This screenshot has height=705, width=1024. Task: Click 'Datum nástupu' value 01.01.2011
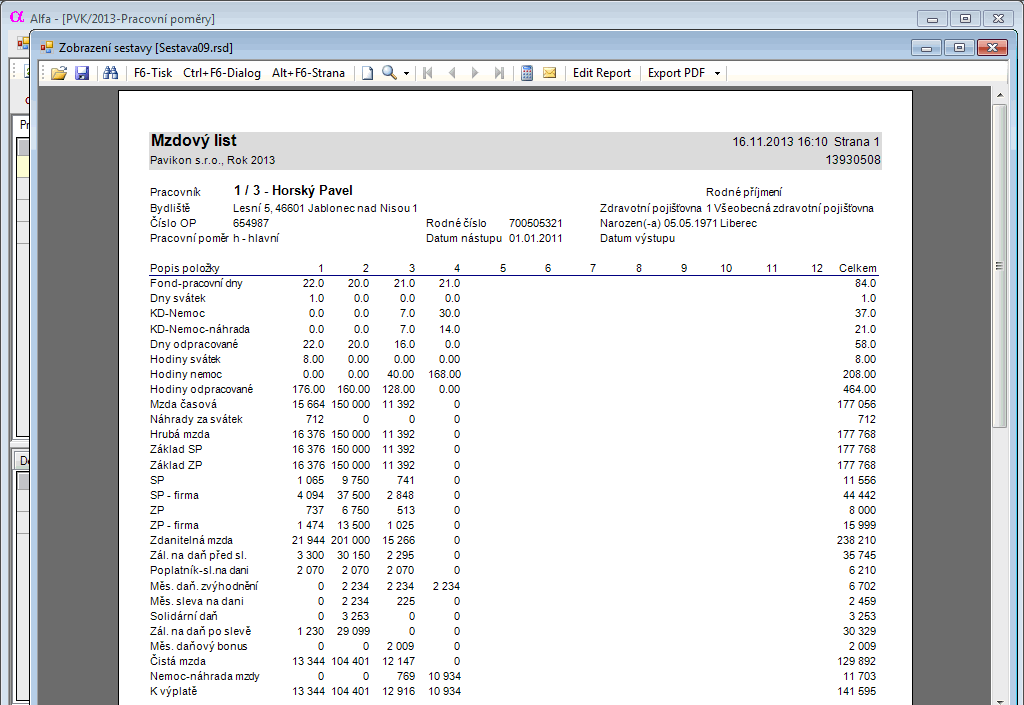coord(536,238)
